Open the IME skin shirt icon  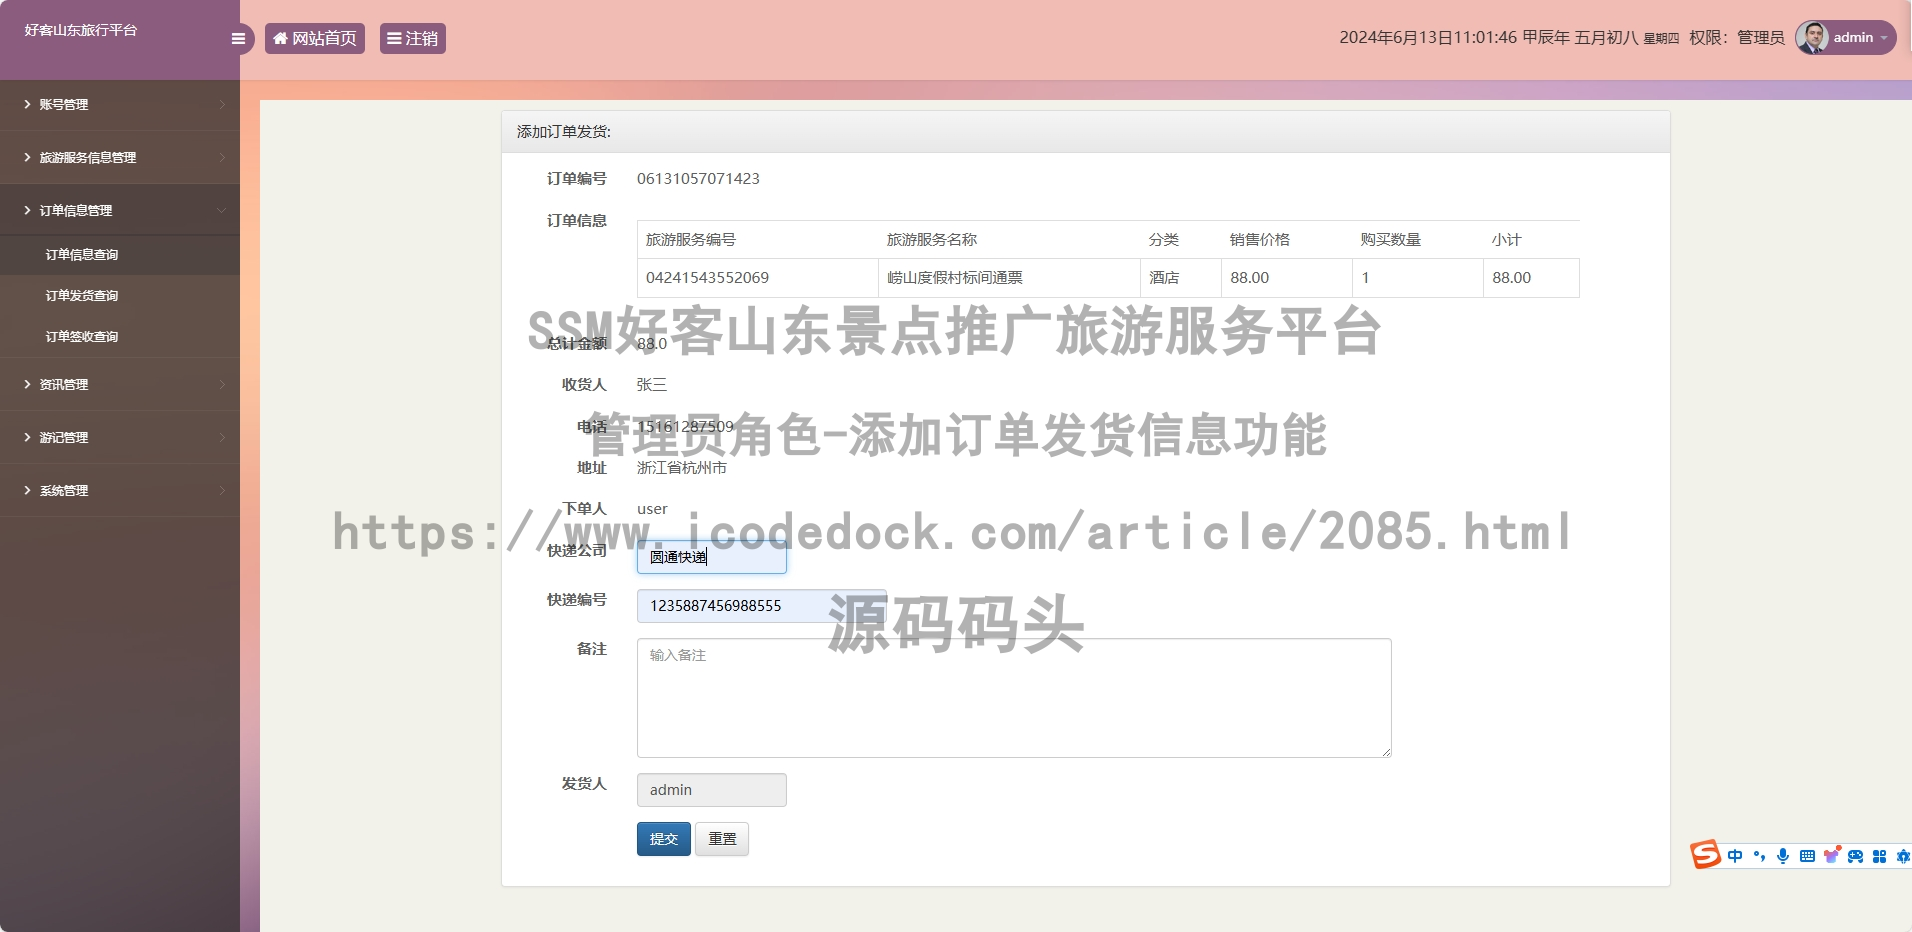click(1831, 855)
